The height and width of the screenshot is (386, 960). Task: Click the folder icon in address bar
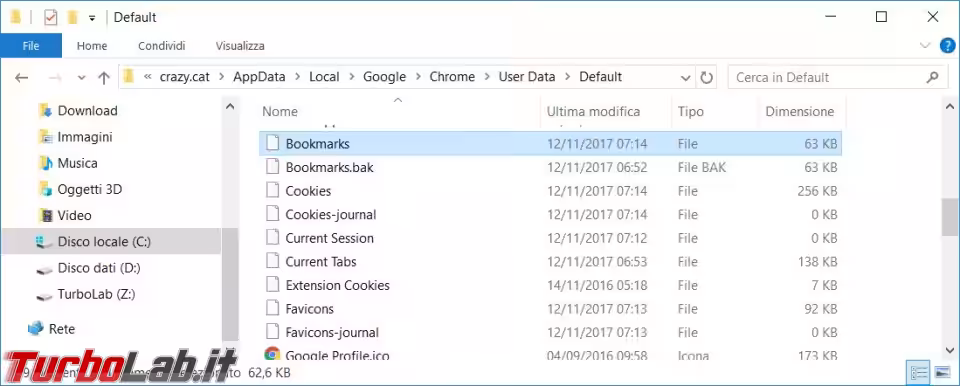click(129, 77)
